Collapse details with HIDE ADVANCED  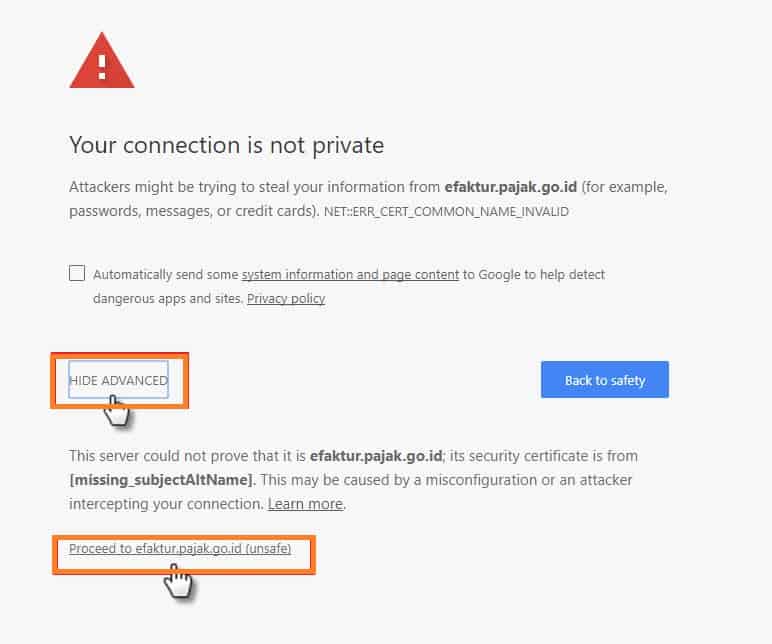coord(119,380)
